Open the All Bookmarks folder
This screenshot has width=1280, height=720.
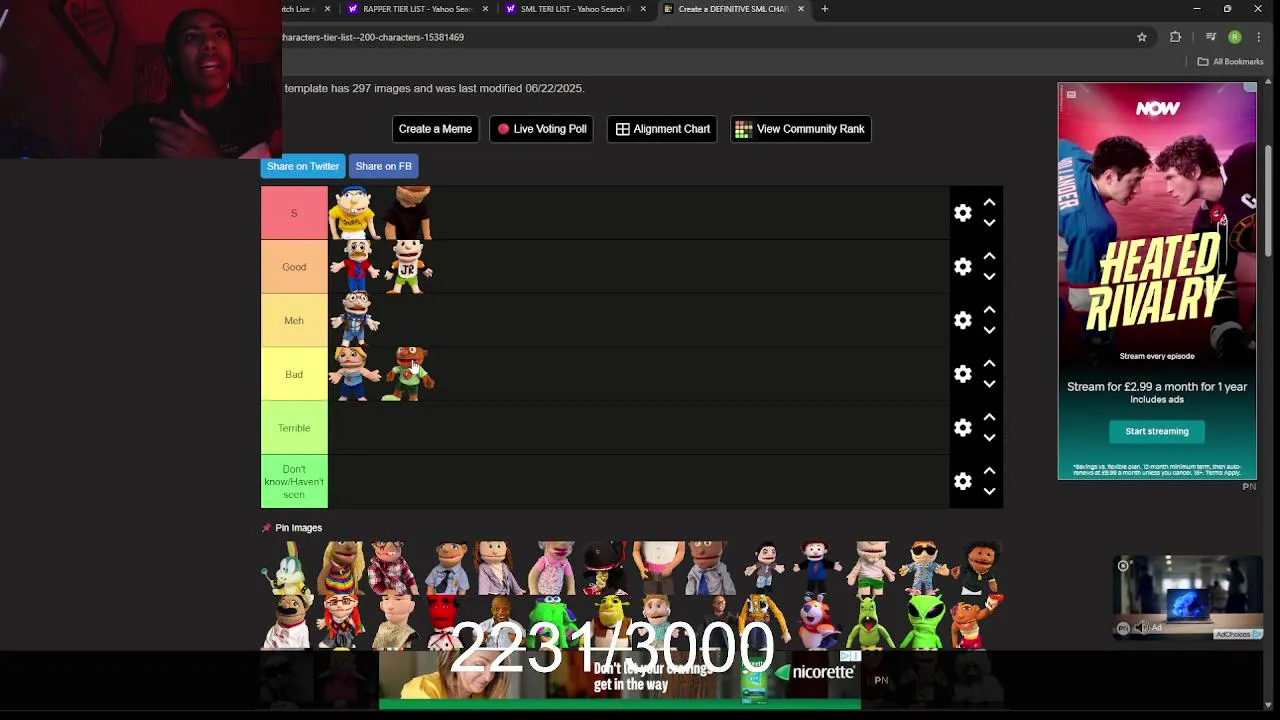(1230, 62)
